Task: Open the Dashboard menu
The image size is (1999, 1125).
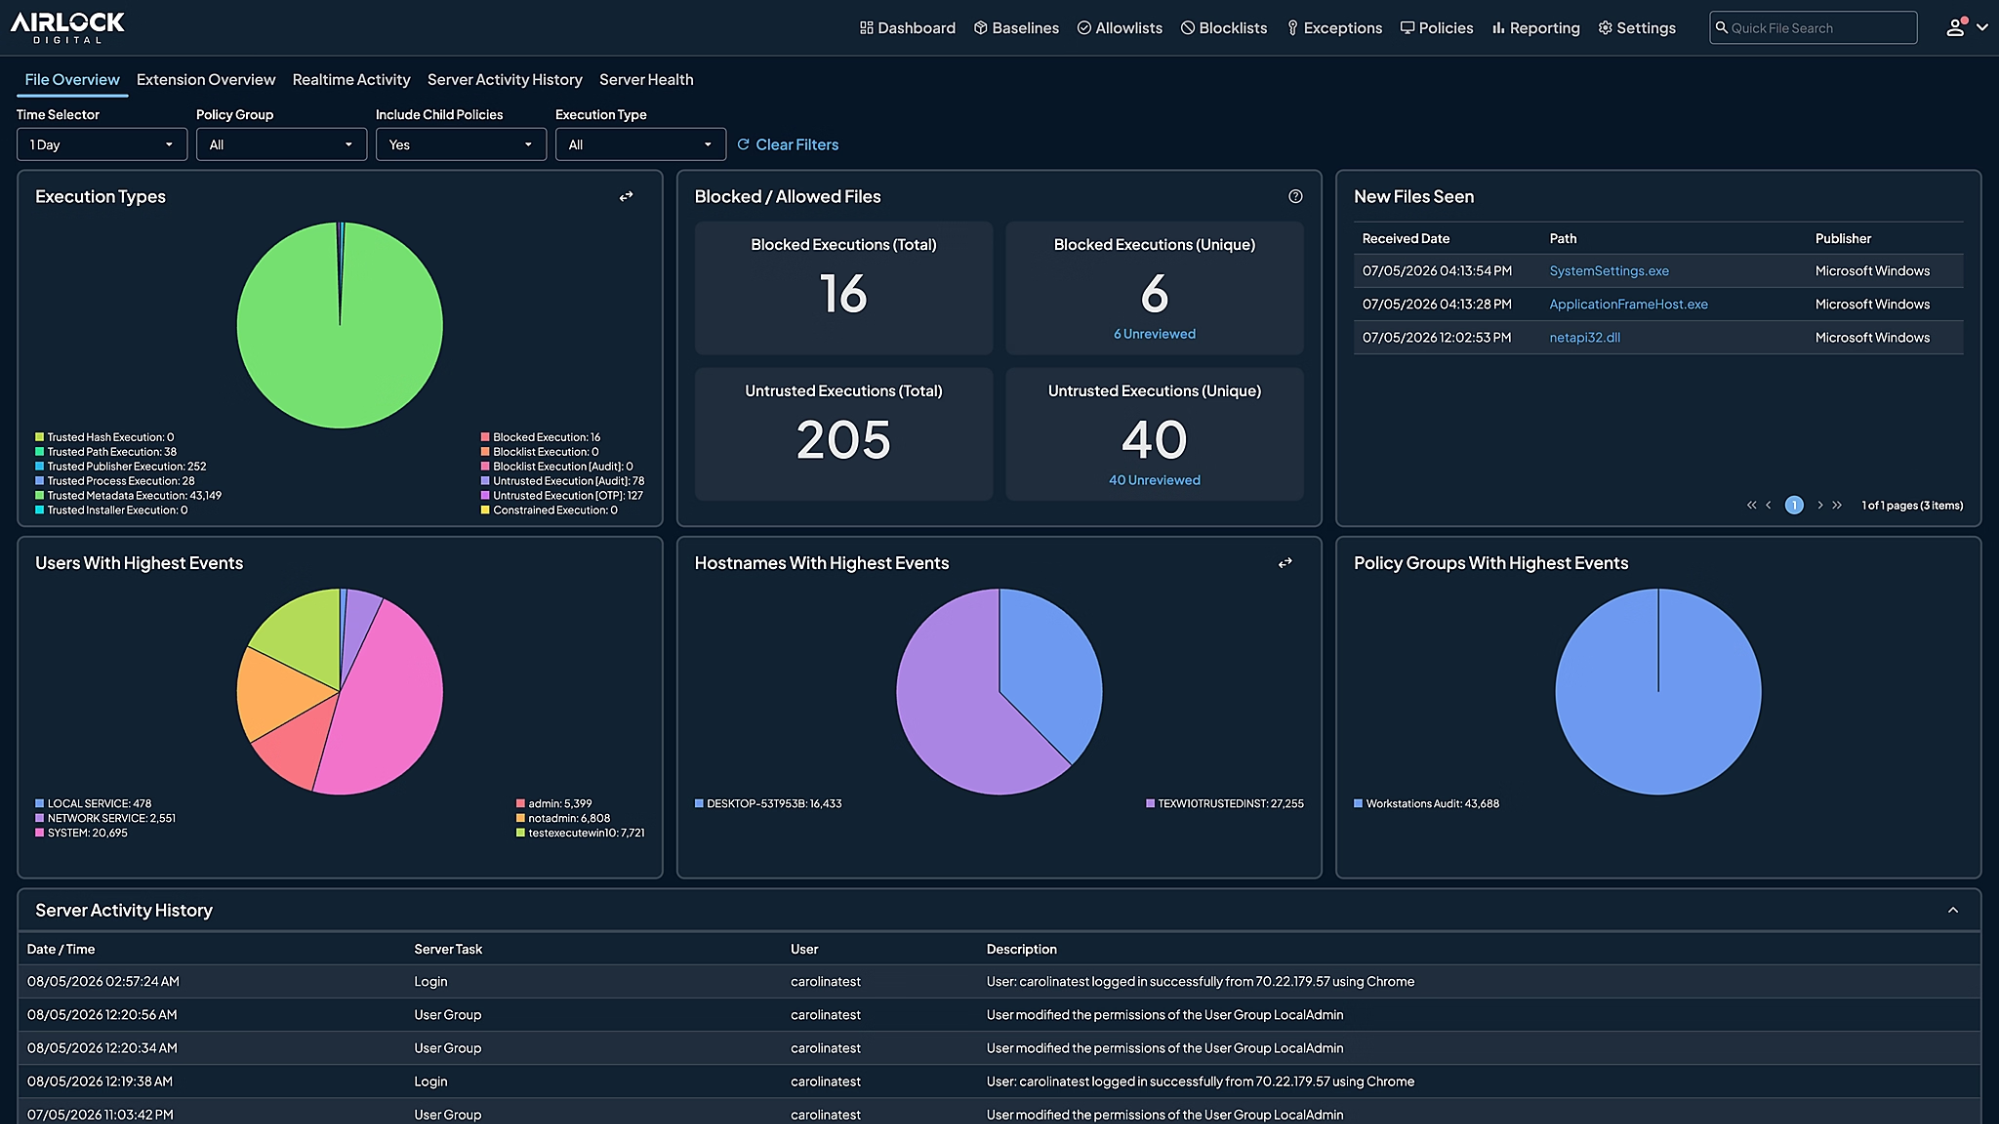Action: [907, 28]
